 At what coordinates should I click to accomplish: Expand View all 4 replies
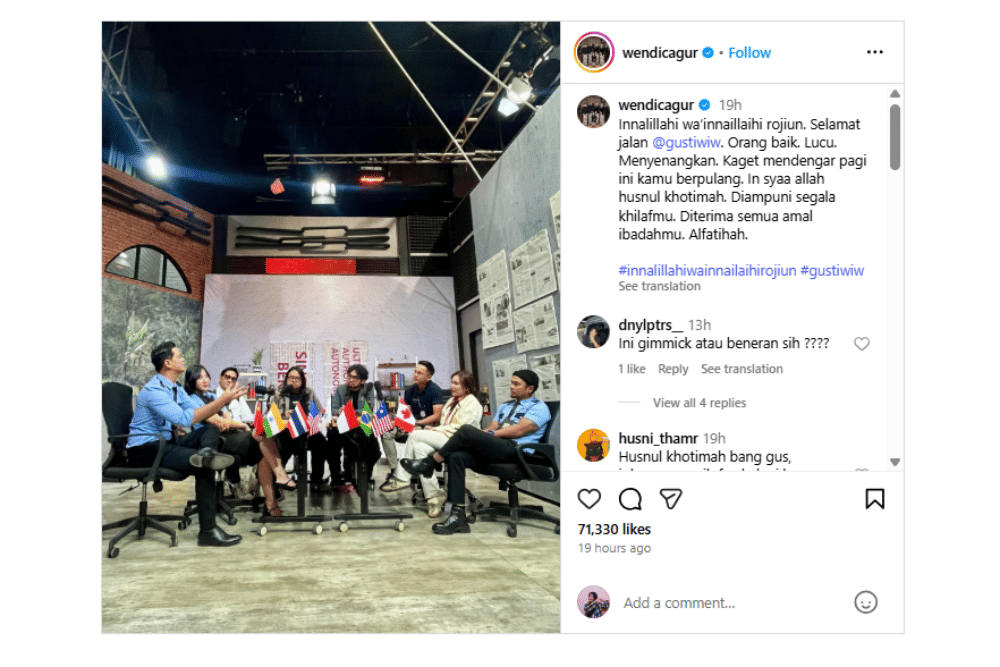tap(699, 402)
